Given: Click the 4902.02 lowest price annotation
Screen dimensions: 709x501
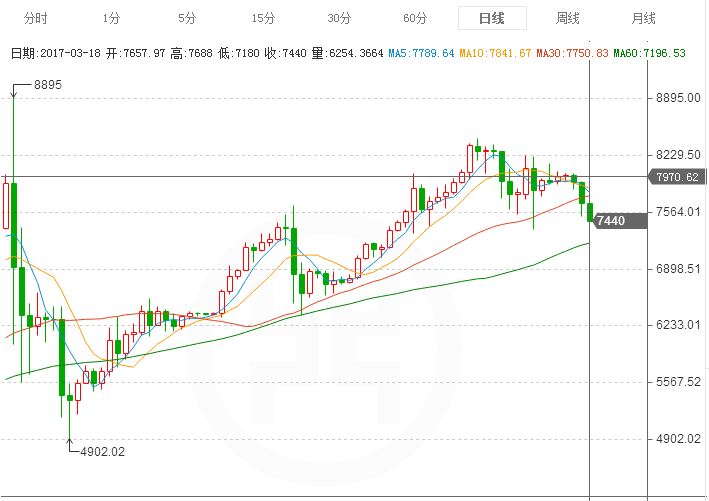Looking at the screenshot, I should pos(103,452).
